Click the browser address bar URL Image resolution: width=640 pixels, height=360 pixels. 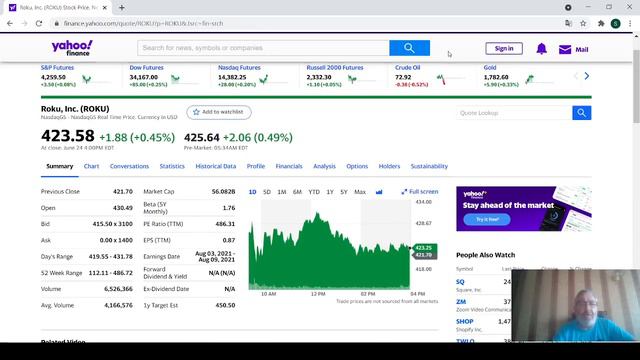pos(143,24)
